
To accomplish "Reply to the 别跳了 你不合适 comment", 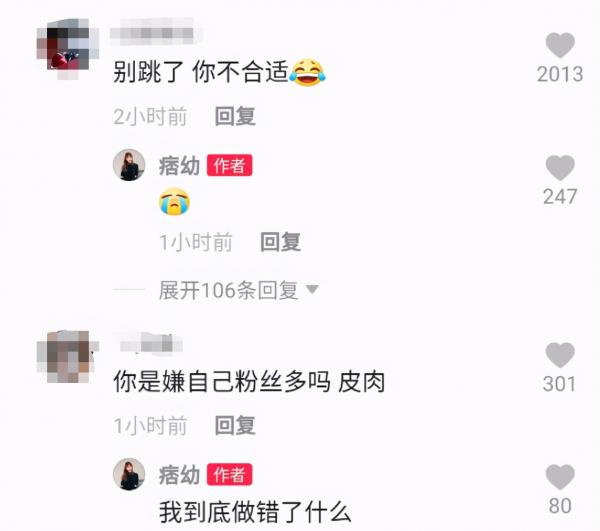I will tap(235, 116).
